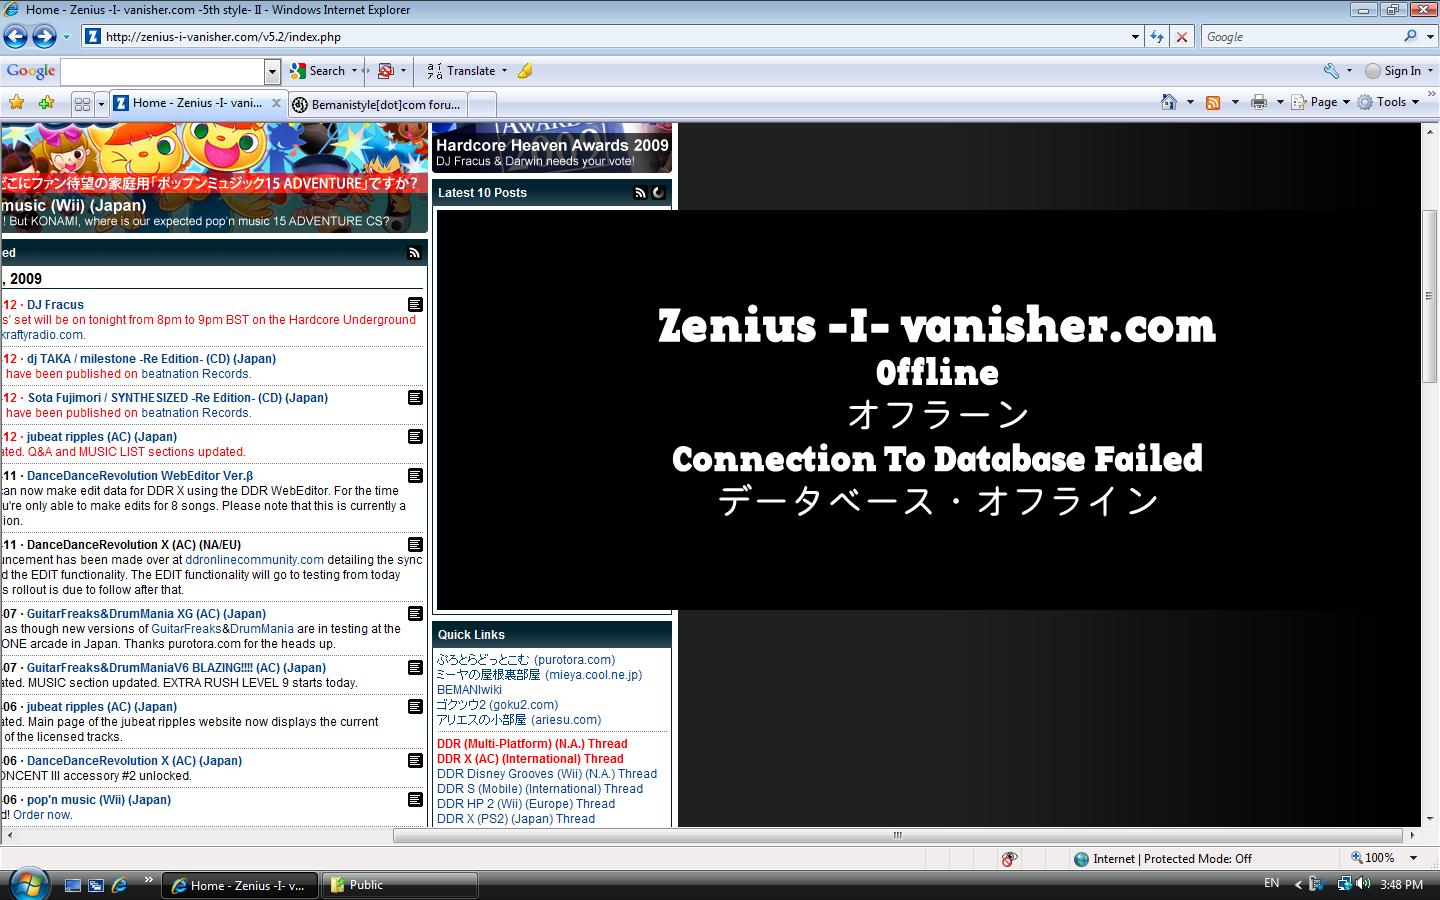
Task: Click the news feed RSS icon in left header
Action: pyautogui.click(x=414, y=253)
